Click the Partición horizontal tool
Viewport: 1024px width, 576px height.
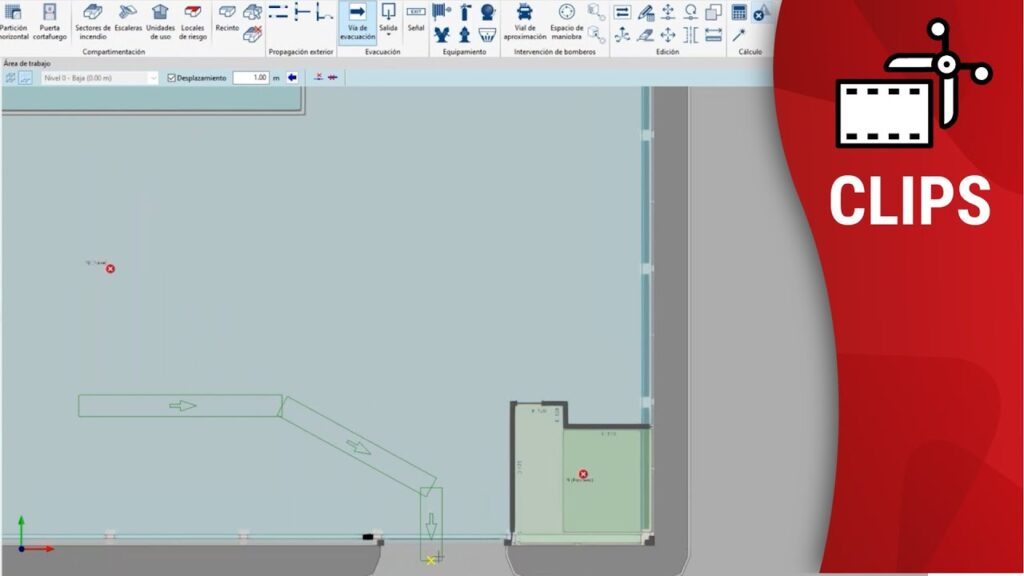coord(14,21)
